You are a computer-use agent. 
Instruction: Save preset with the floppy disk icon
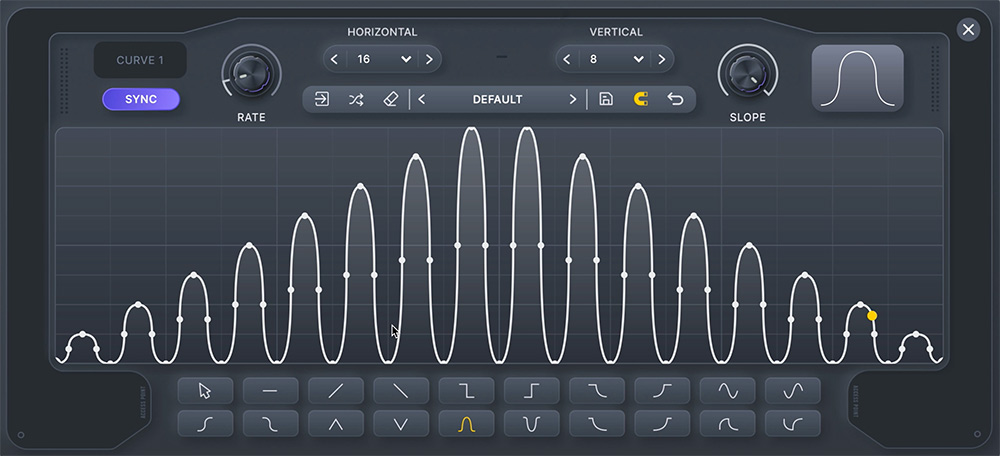[x=606, y=99]
